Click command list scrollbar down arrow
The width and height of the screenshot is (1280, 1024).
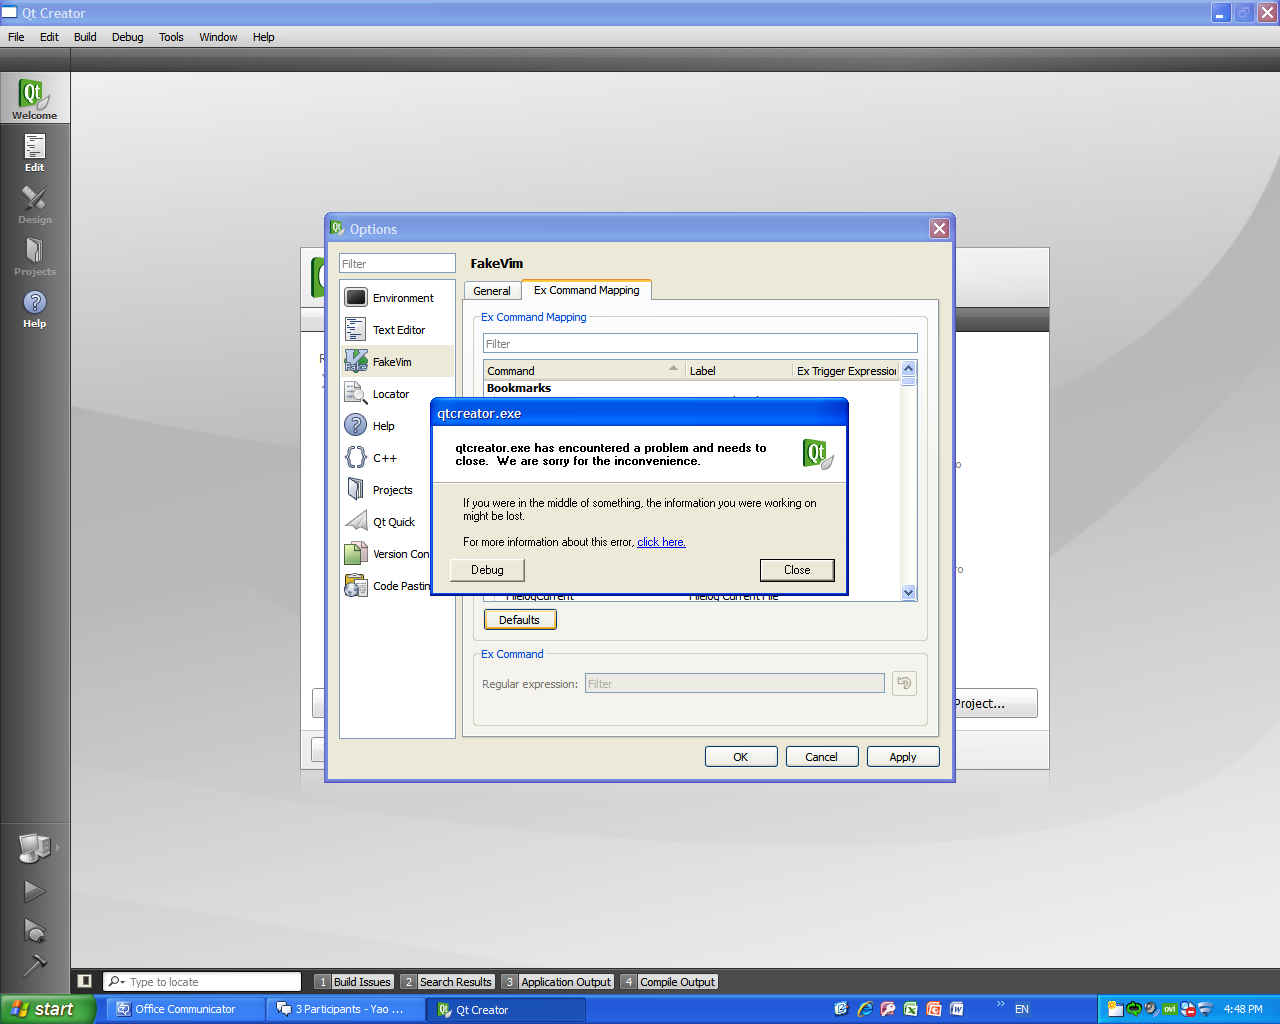pos(908,593)
